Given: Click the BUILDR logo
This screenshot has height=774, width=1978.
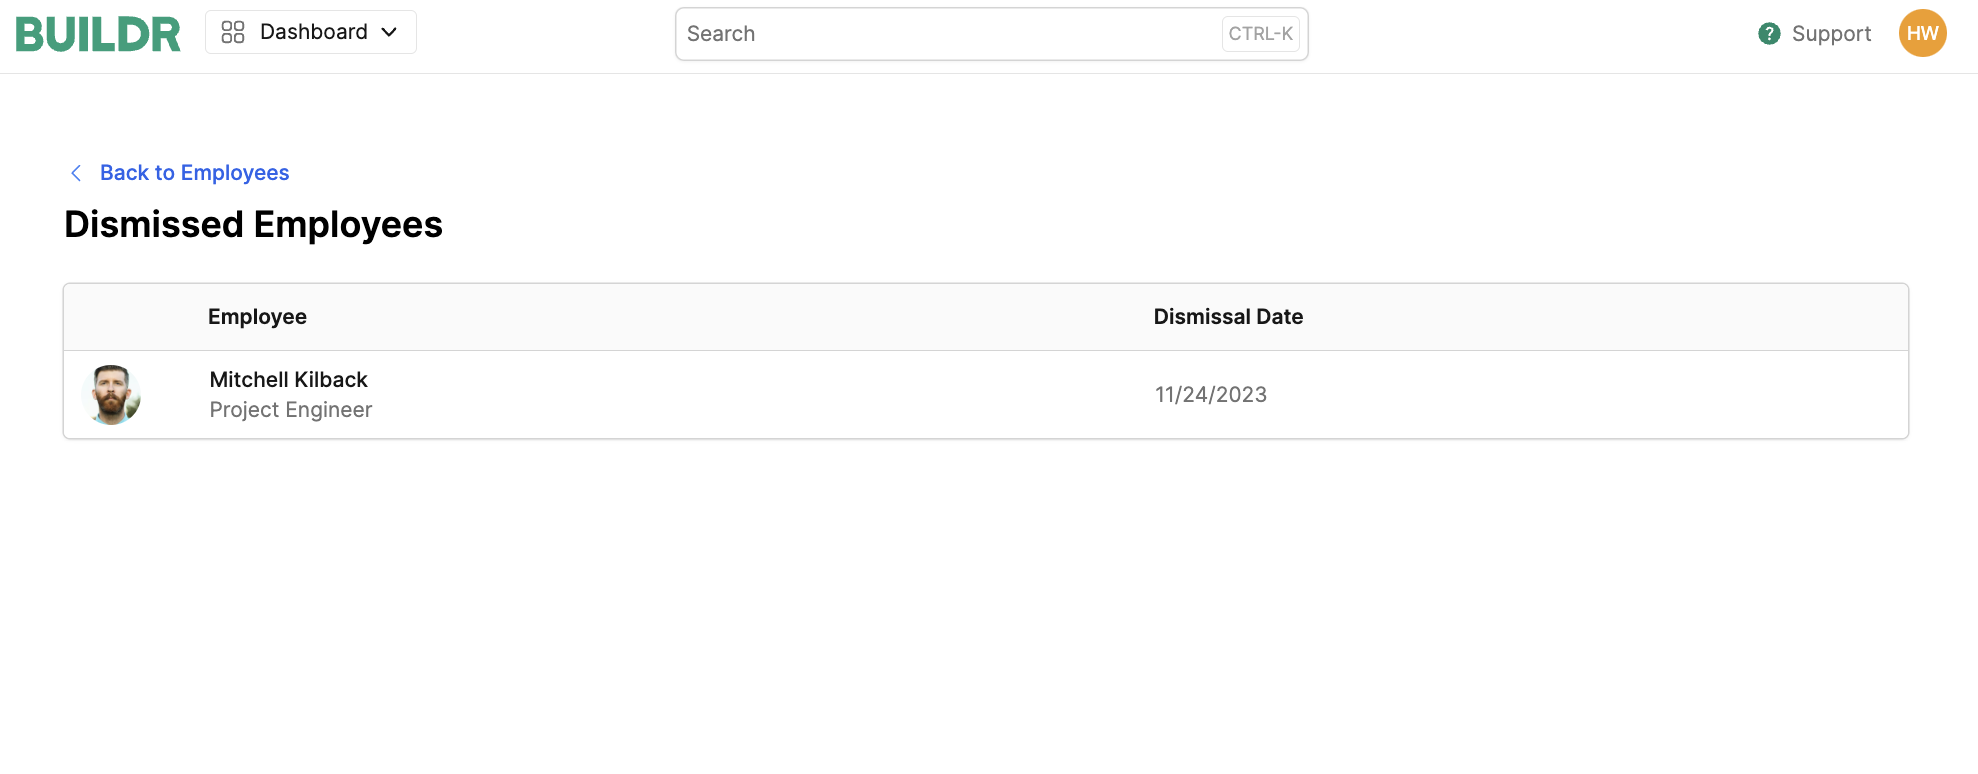Looking at the screenshot, I should tap(98, 34).
